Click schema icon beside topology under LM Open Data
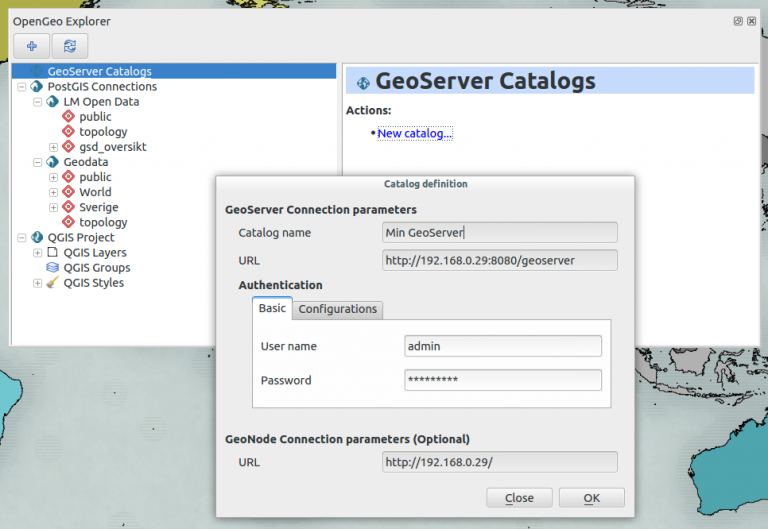 69,132
